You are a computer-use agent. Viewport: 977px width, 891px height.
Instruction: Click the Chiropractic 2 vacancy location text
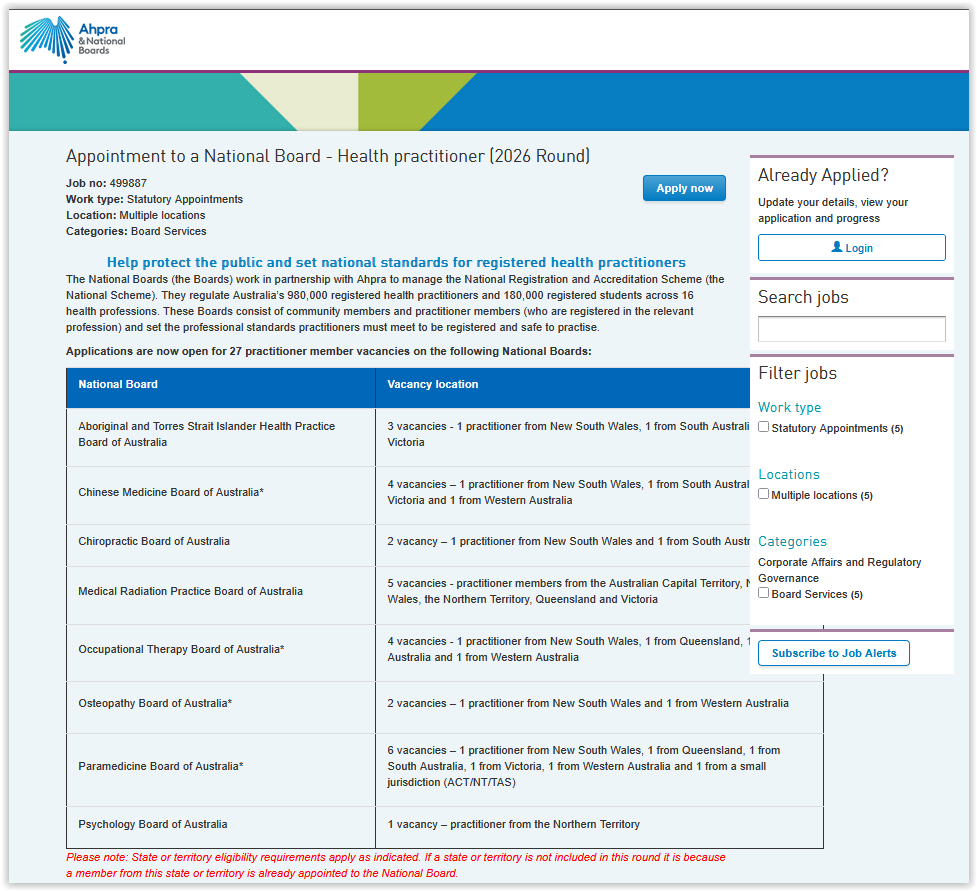568,541
